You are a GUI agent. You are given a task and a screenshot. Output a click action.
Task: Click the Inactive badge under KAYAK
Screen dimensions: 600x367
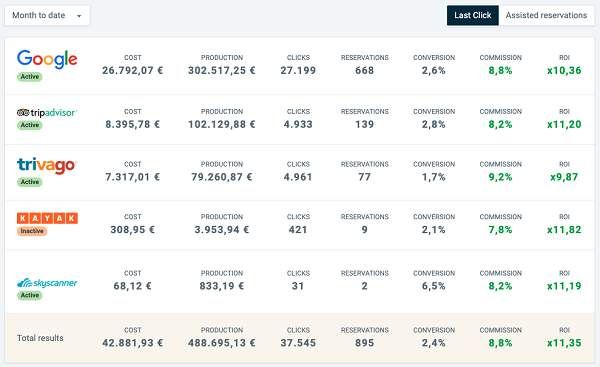(x=32, y=231)
